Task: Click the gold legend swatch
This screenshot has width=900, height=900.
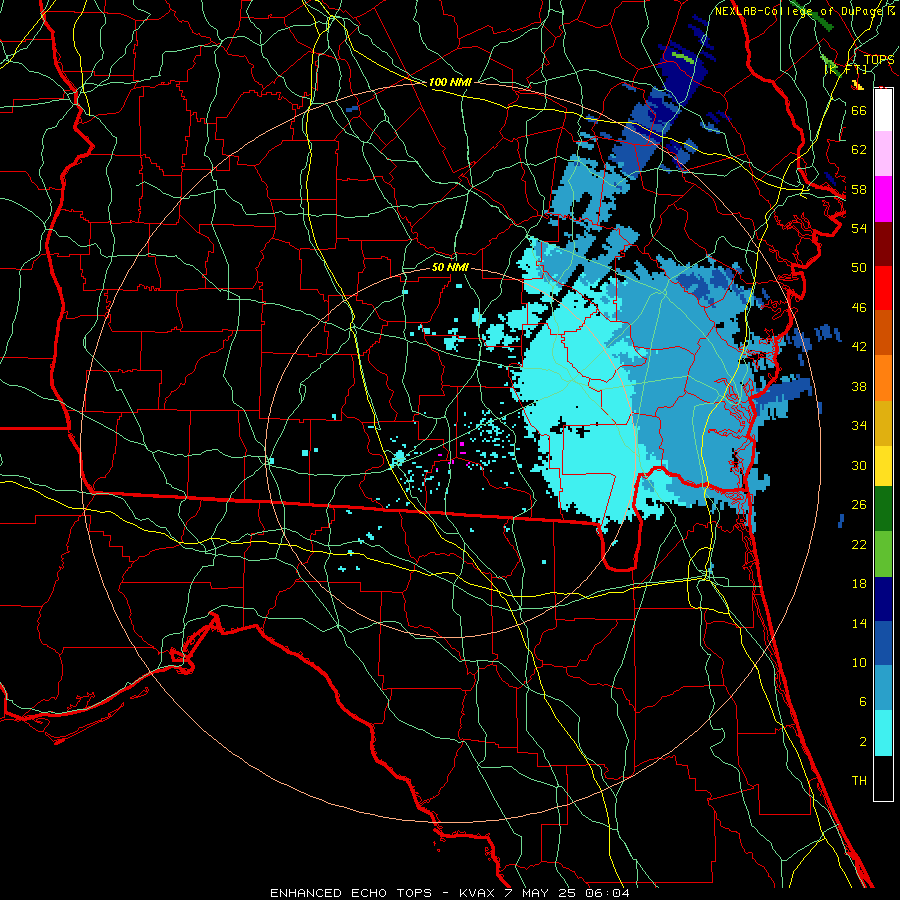Action: tap(883, 423)
